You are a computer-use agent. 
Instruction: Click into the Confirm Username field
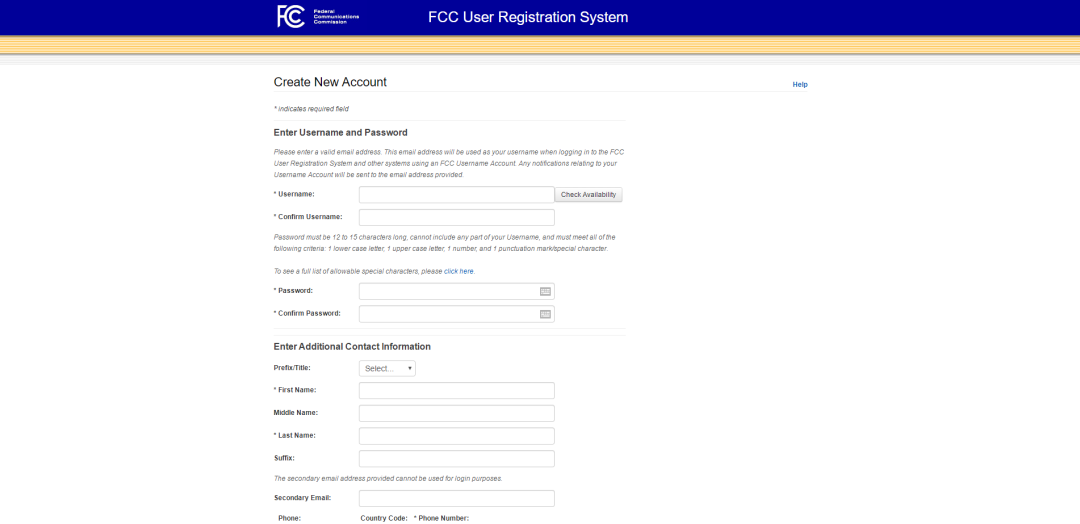tap(456, 217)
